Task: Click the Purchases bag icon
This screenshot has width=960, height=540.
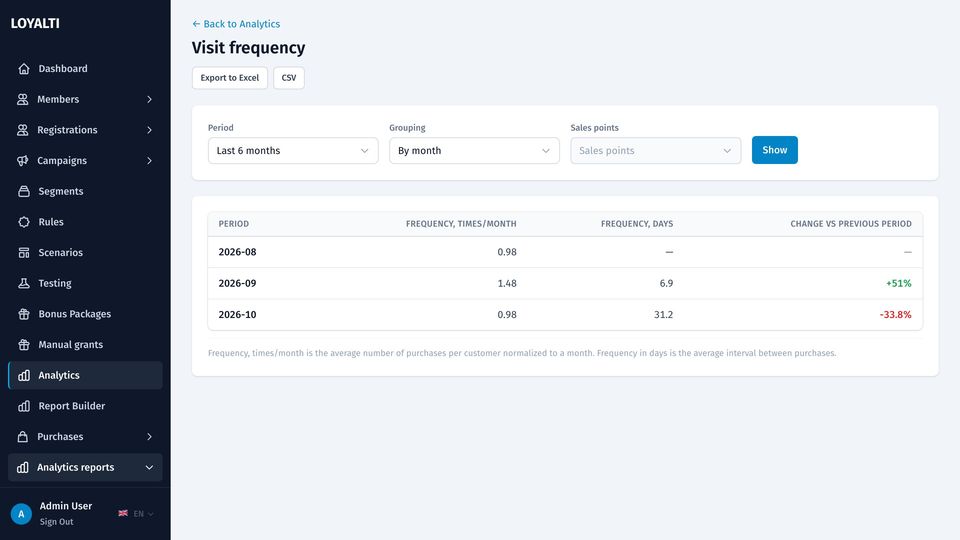Action: (23, 437)
